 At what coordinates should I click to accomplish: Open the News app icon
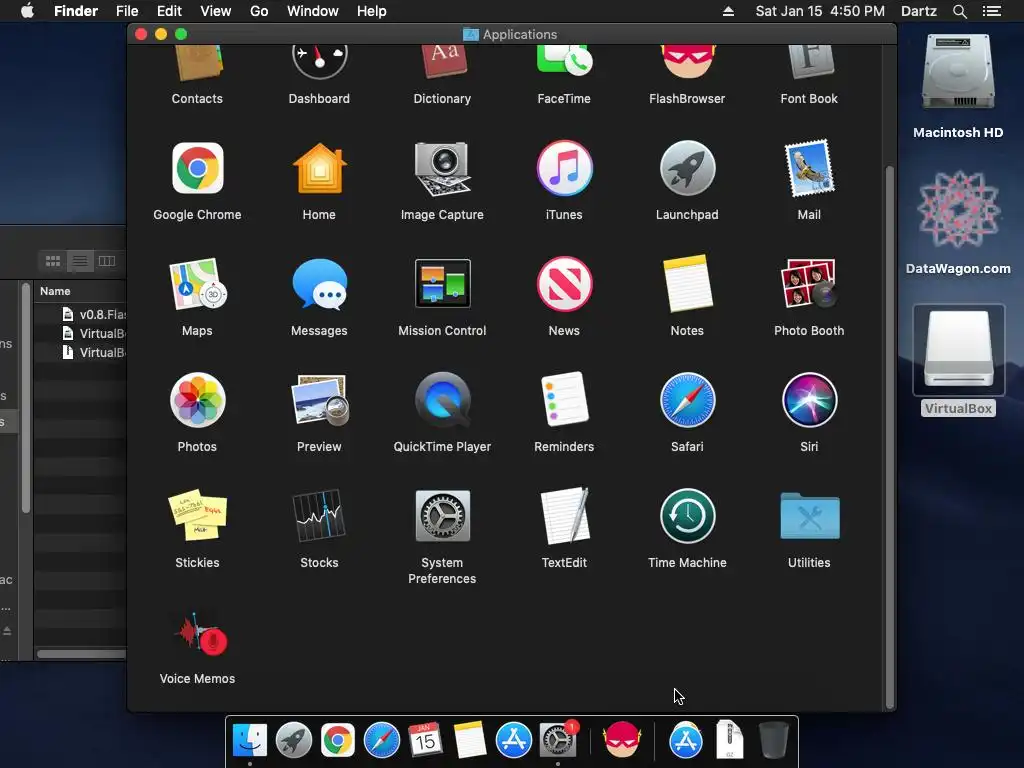(564, 284)
